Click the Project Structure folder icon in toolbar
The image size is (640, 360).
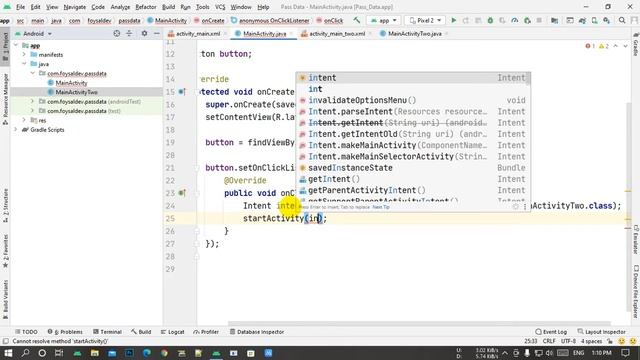point(554,20)
